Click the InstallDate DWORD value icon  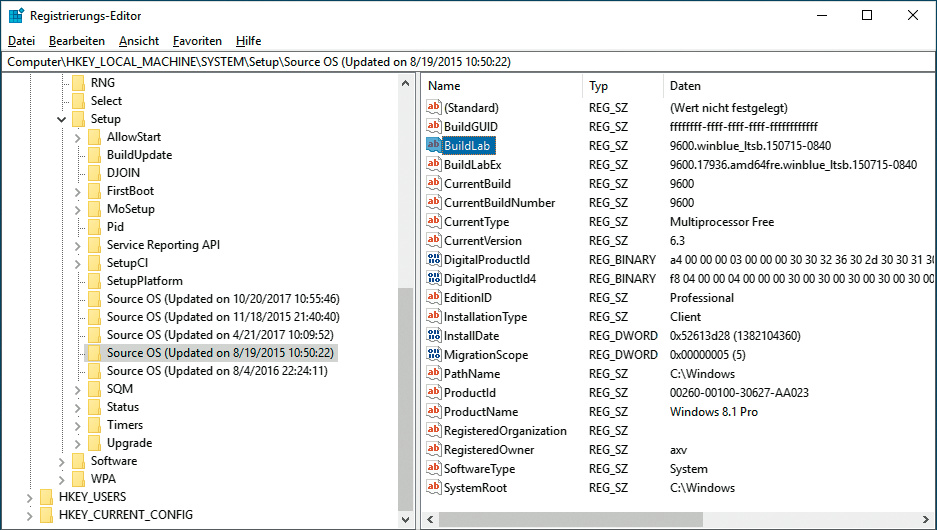(x=434, y=336)
